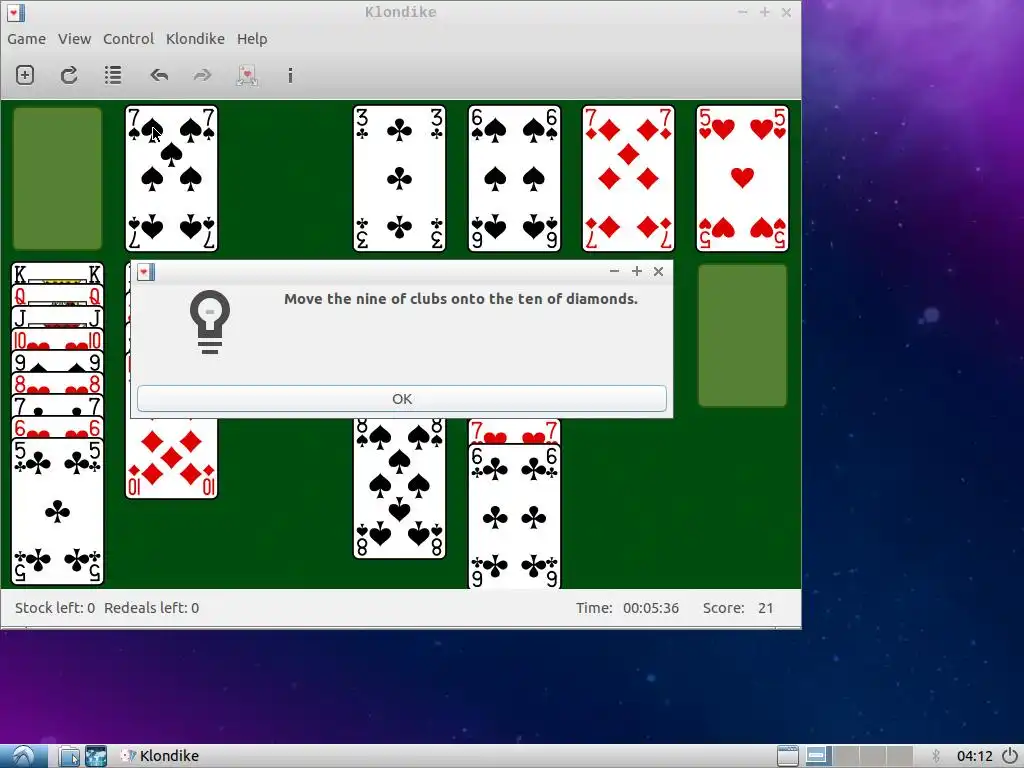This screenshot has height=768, width=1024.
Task: Select the five of clubs card
Action: point(57,511)
